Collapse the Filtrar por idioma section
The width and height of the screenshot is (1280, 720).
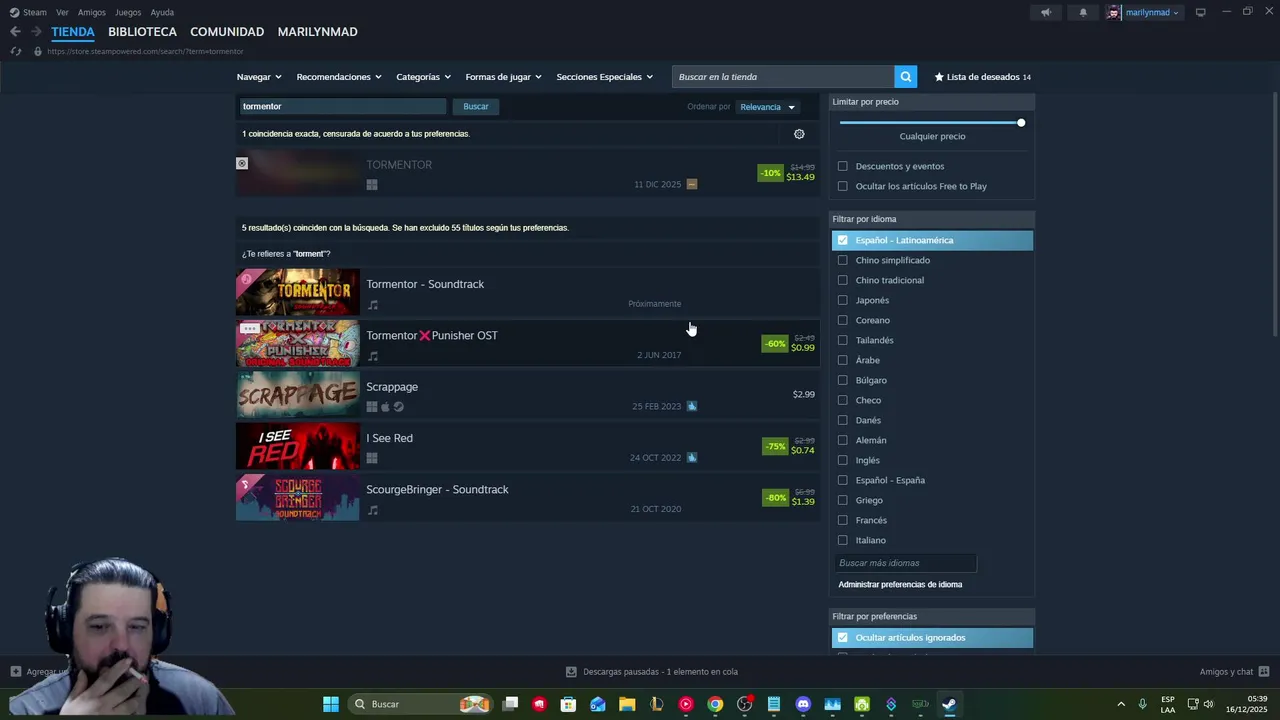[932, 219]
